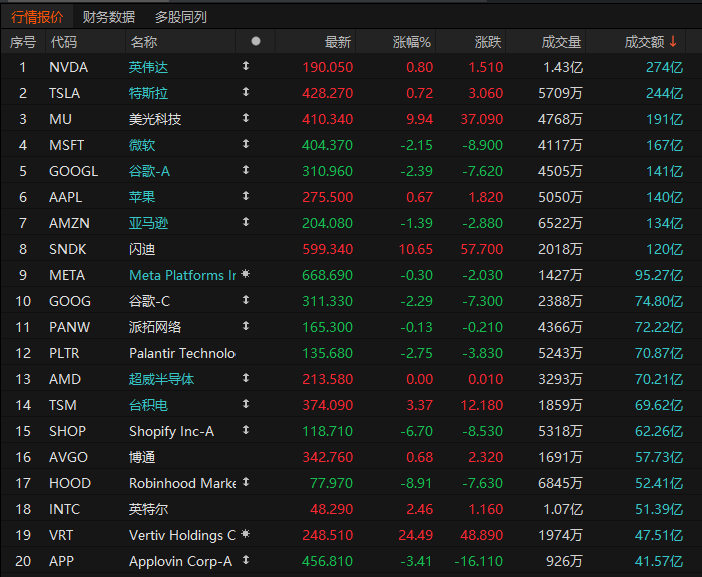This screenshot has height=577, width=702.
Task: Click the up-down marker icon in the AMD row
Action: pyautogui.click(x=246, y=378)
